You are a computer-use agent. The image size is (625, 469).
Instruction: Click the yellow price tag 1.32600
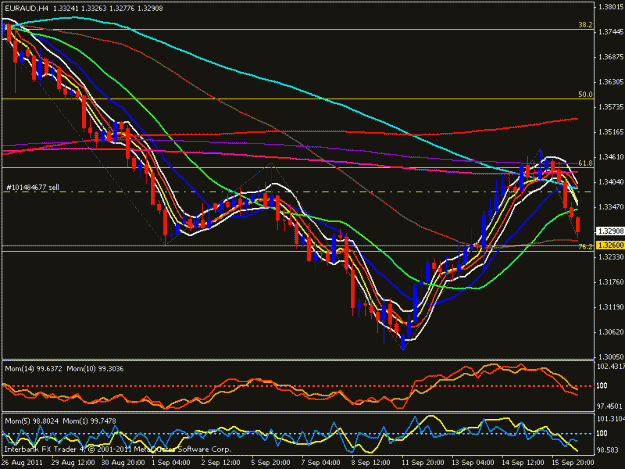coord(610,245)
